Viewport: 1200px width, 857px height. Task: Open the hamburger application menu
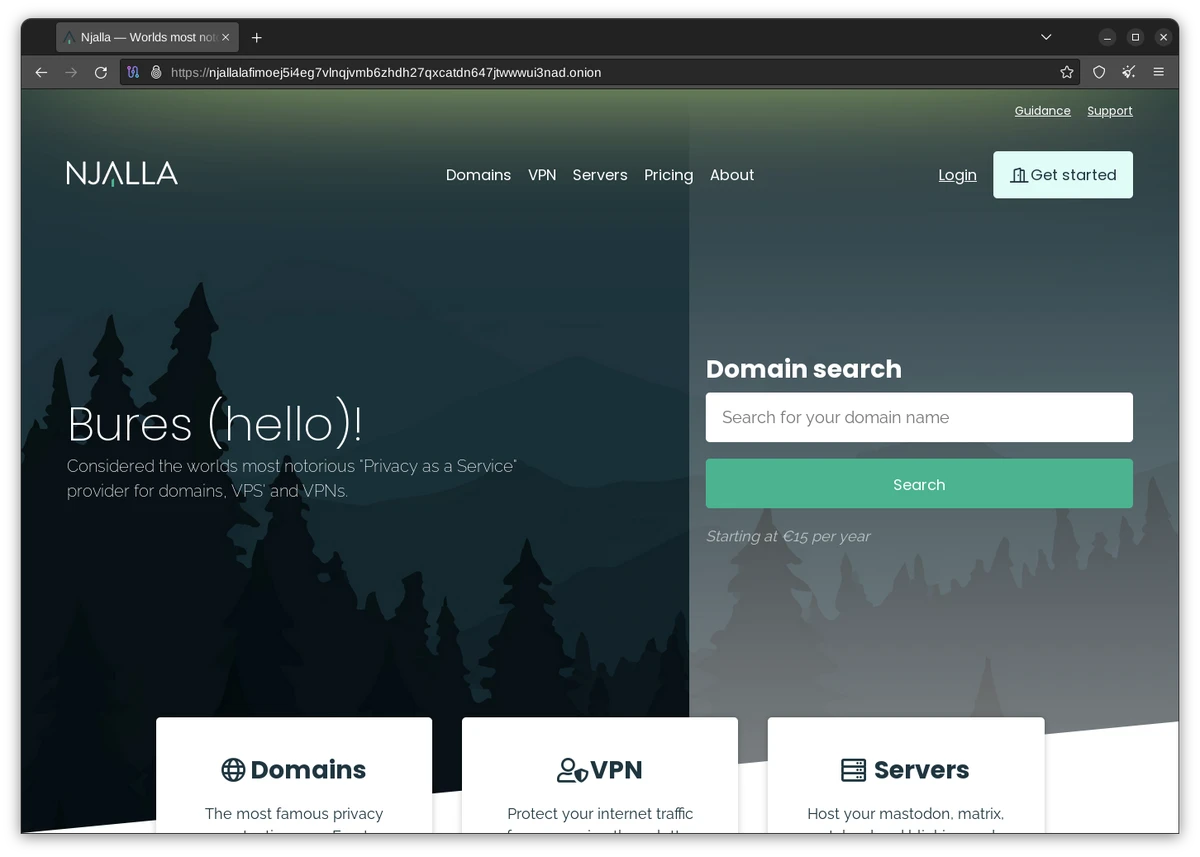click(x=1159, y=72)
